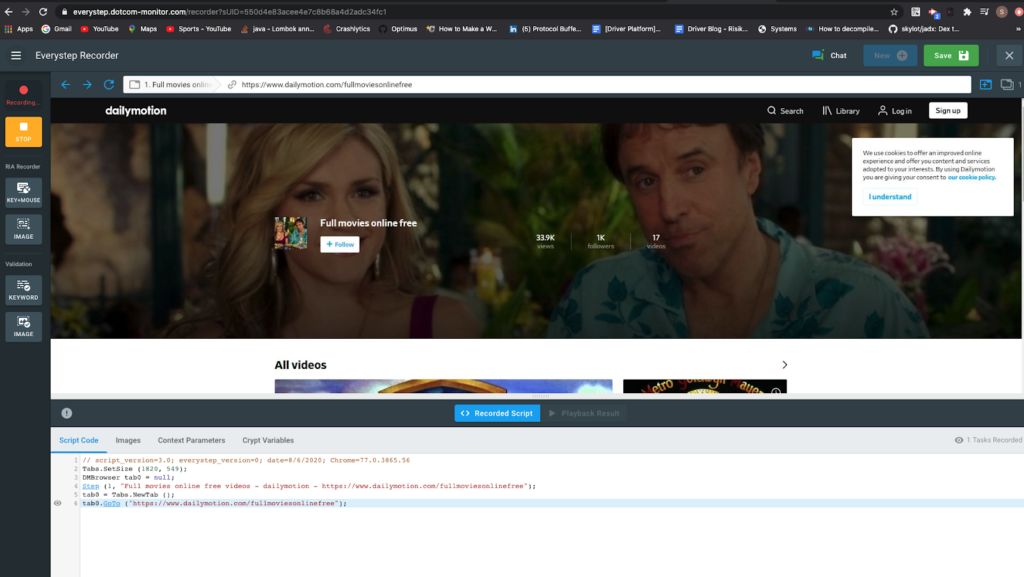Open the Chrome extensions puzzle icon
Viewport: 1024px width, 577px height.
[967, 12]
